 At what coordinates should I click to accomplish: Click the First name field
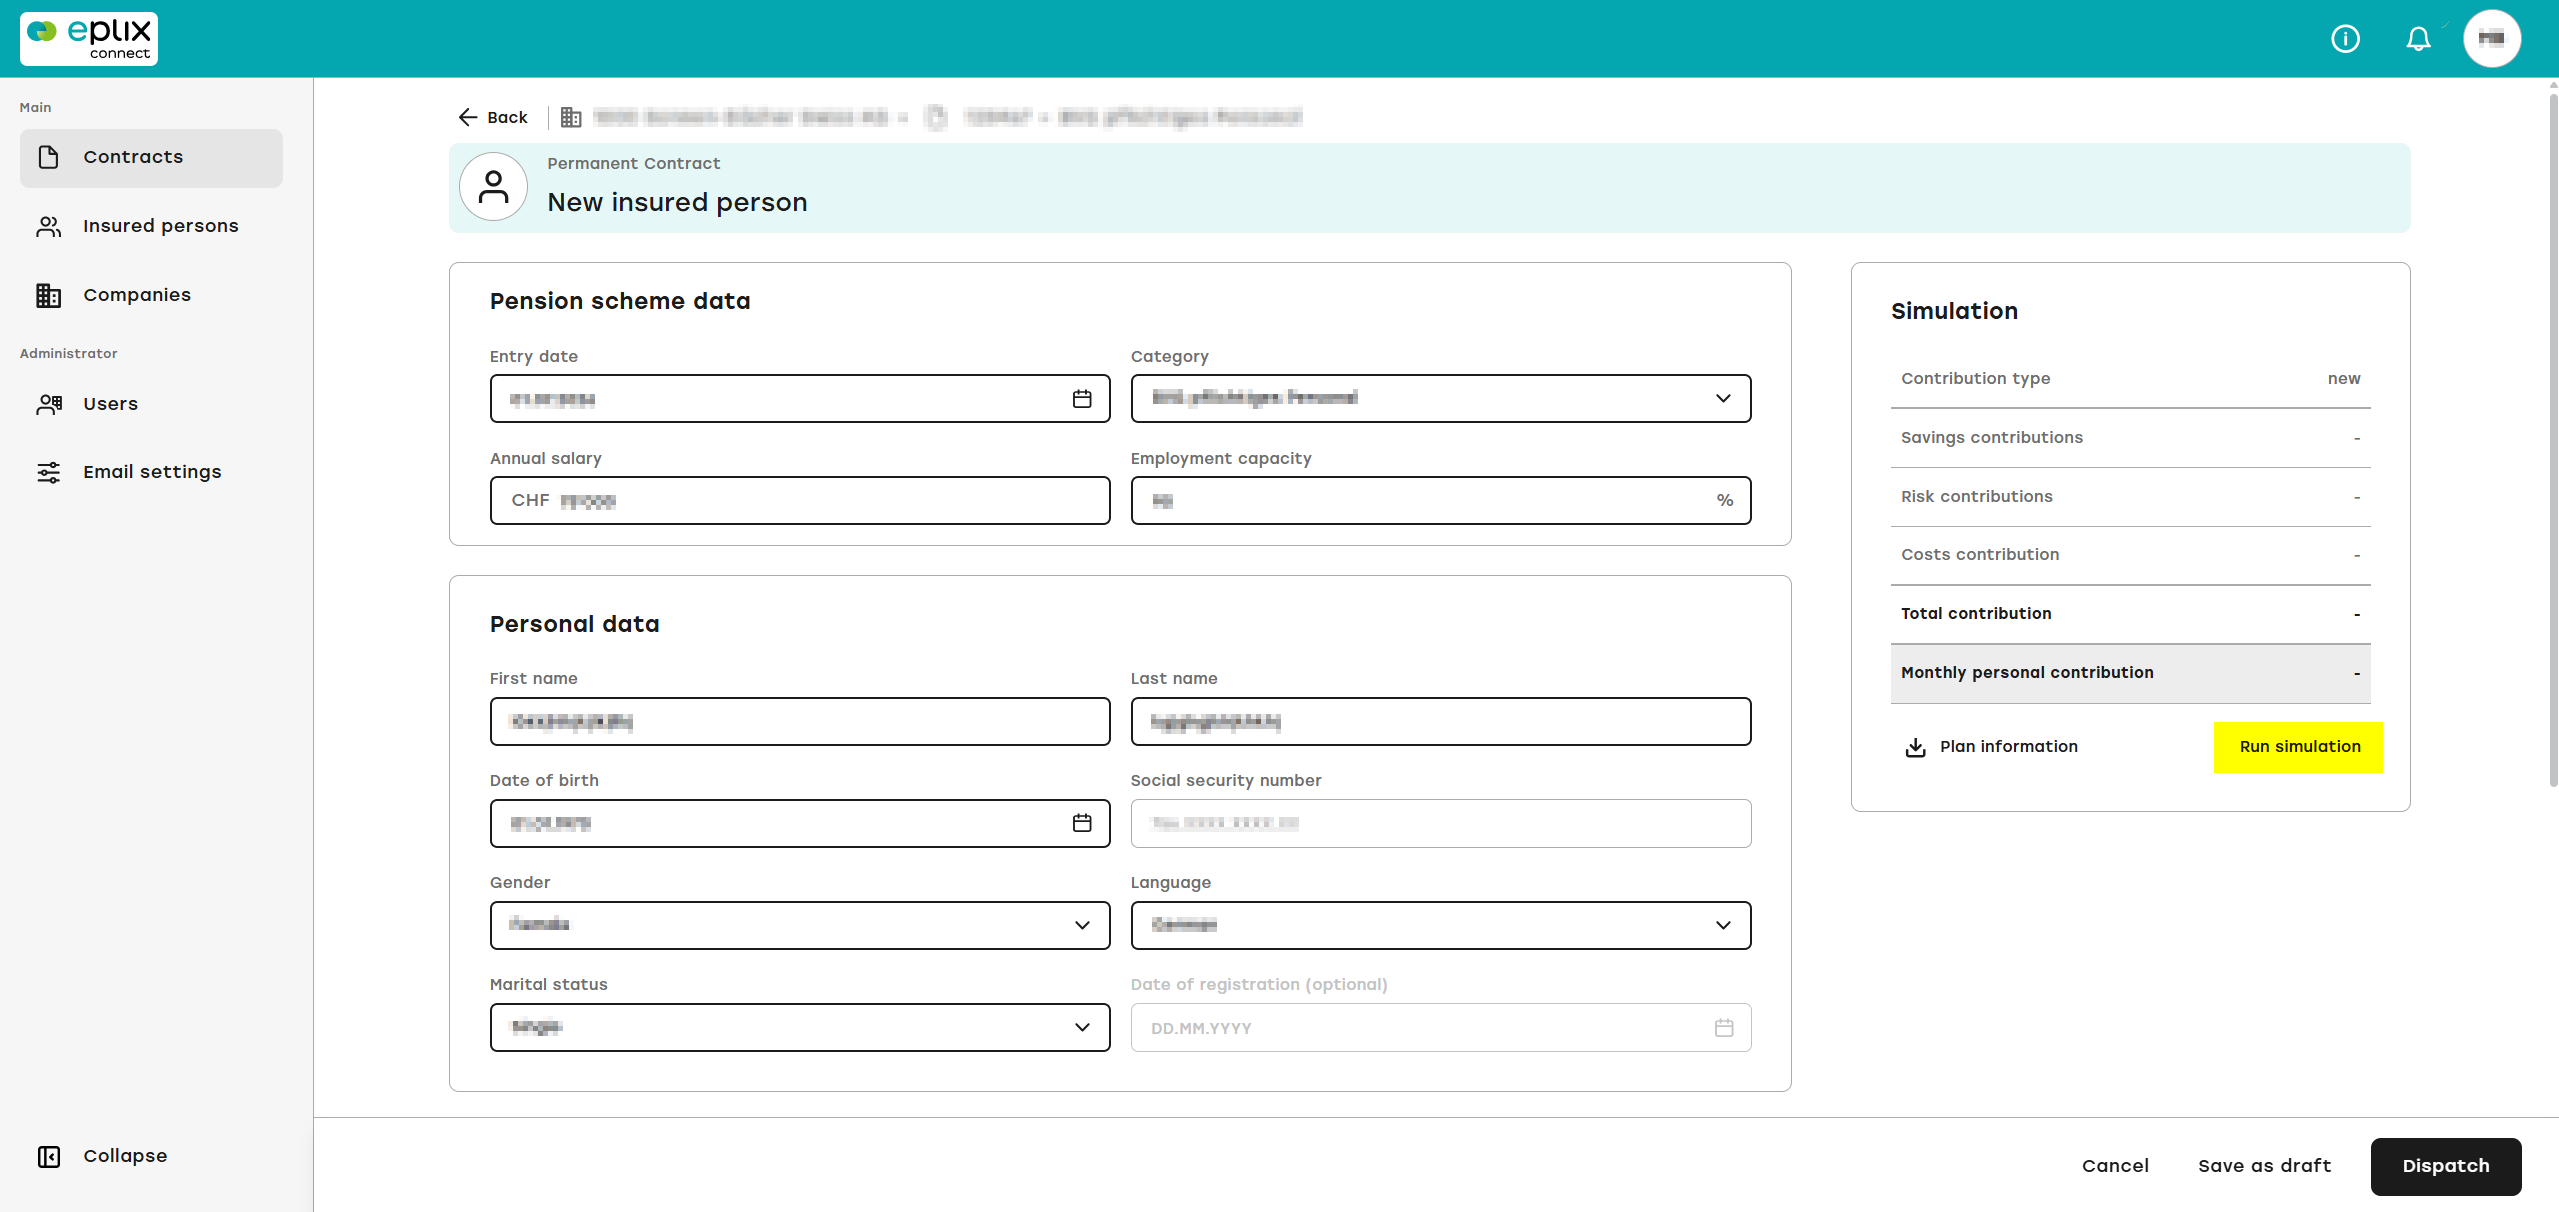pyautogui.click(x=800, y=722)
